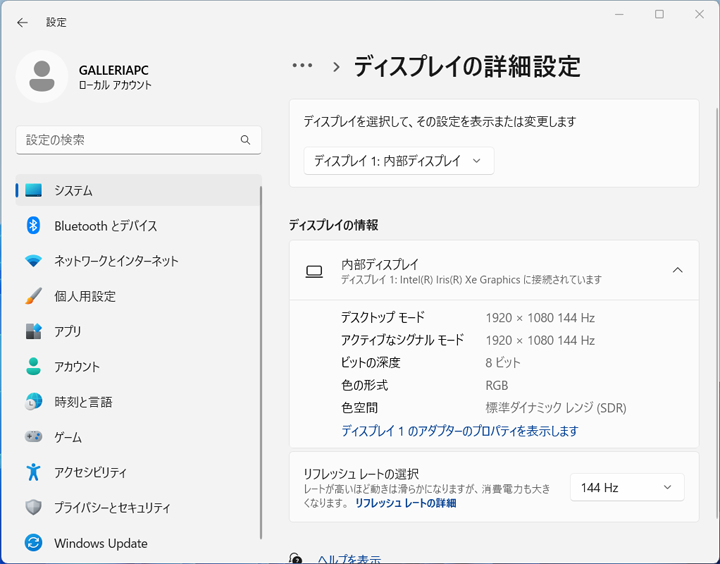The image size is (720, 564).
Task: Open the リフレッシュ レートの詳細 link
Action: coord(405,503)
